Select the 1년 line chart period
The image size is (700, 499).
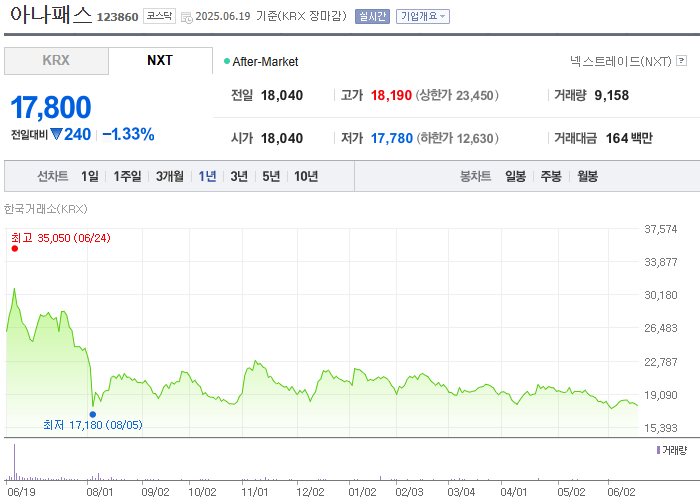tap(207, 176)
